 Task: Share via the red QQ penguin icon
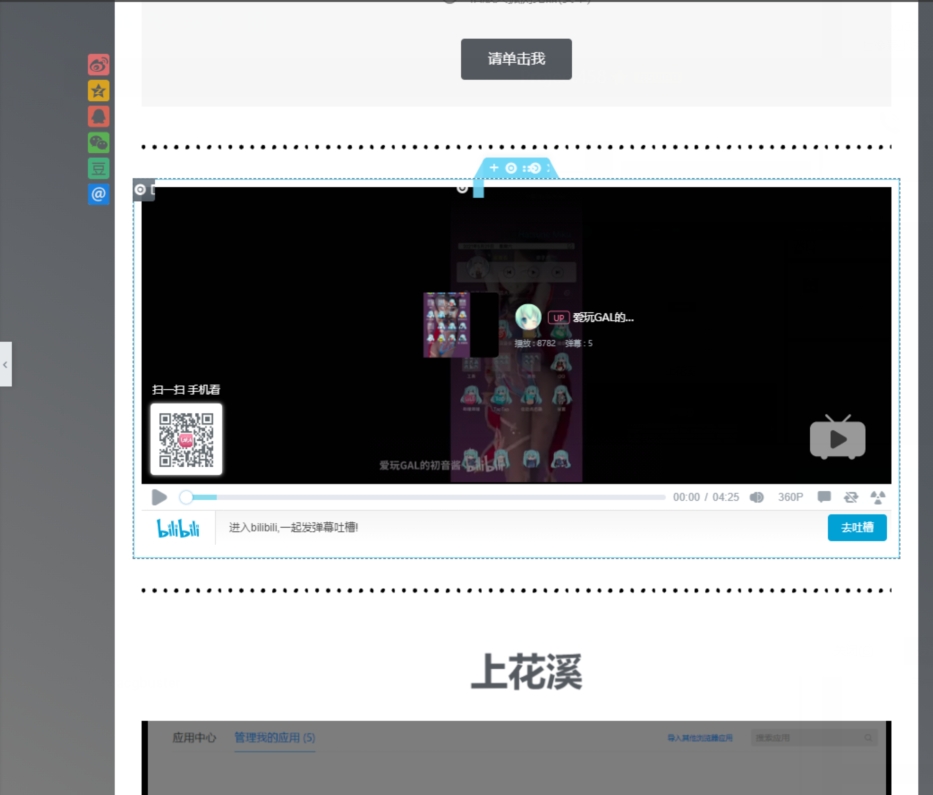click(99, 116)
